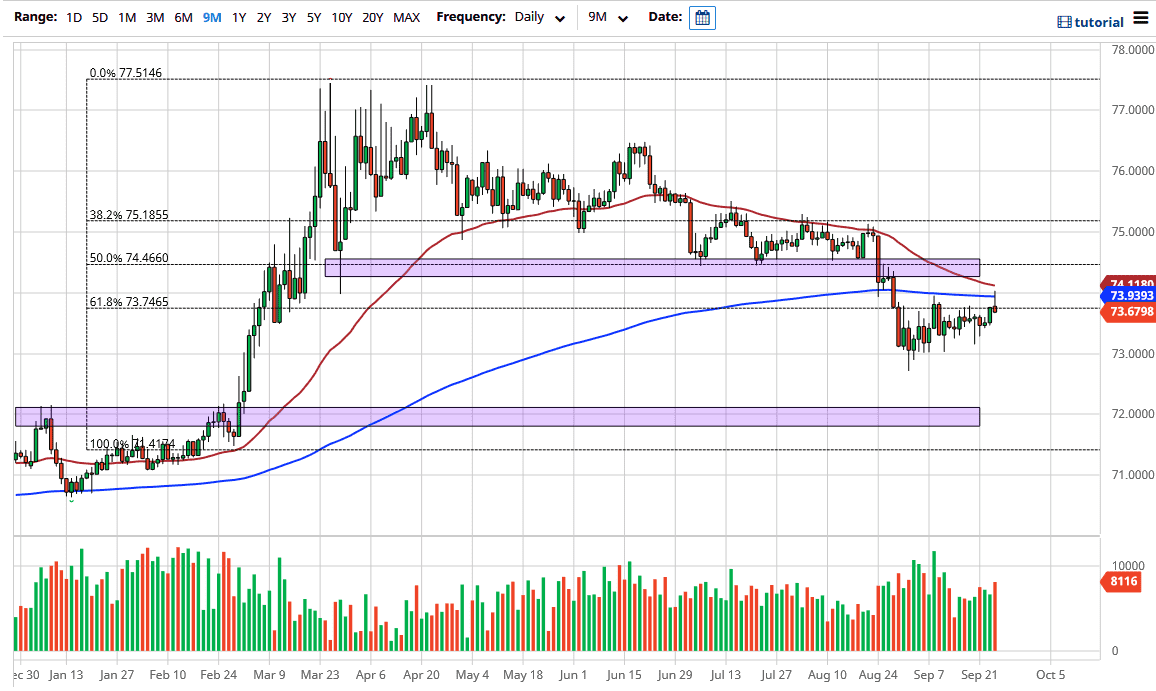Click the orange 73.6798 price label
Image resolution: width=1156 pixels, height=691 pixels.
[x=1128, y=313]
